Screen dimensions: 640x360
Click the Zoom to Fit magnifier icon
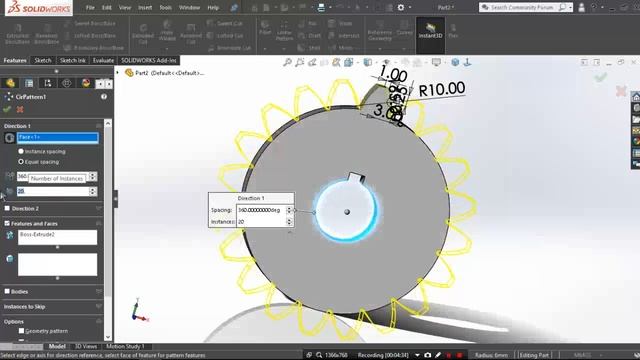pyautogui.click(x=288, y=62)
